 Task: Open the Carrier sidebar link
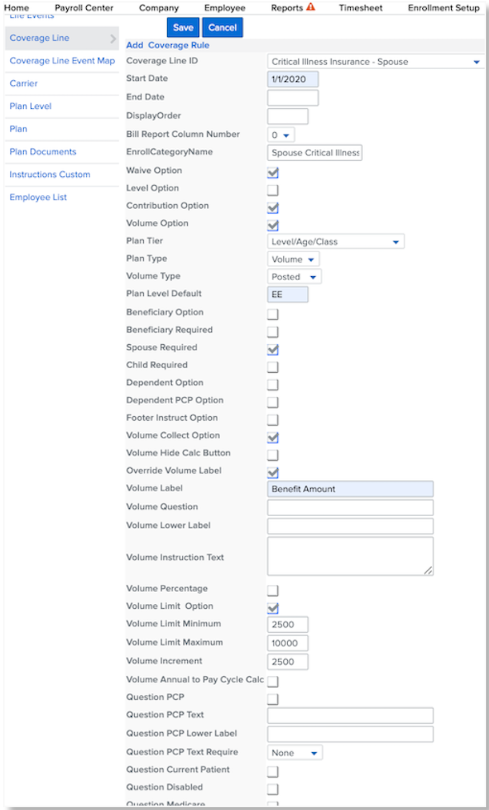23,83
